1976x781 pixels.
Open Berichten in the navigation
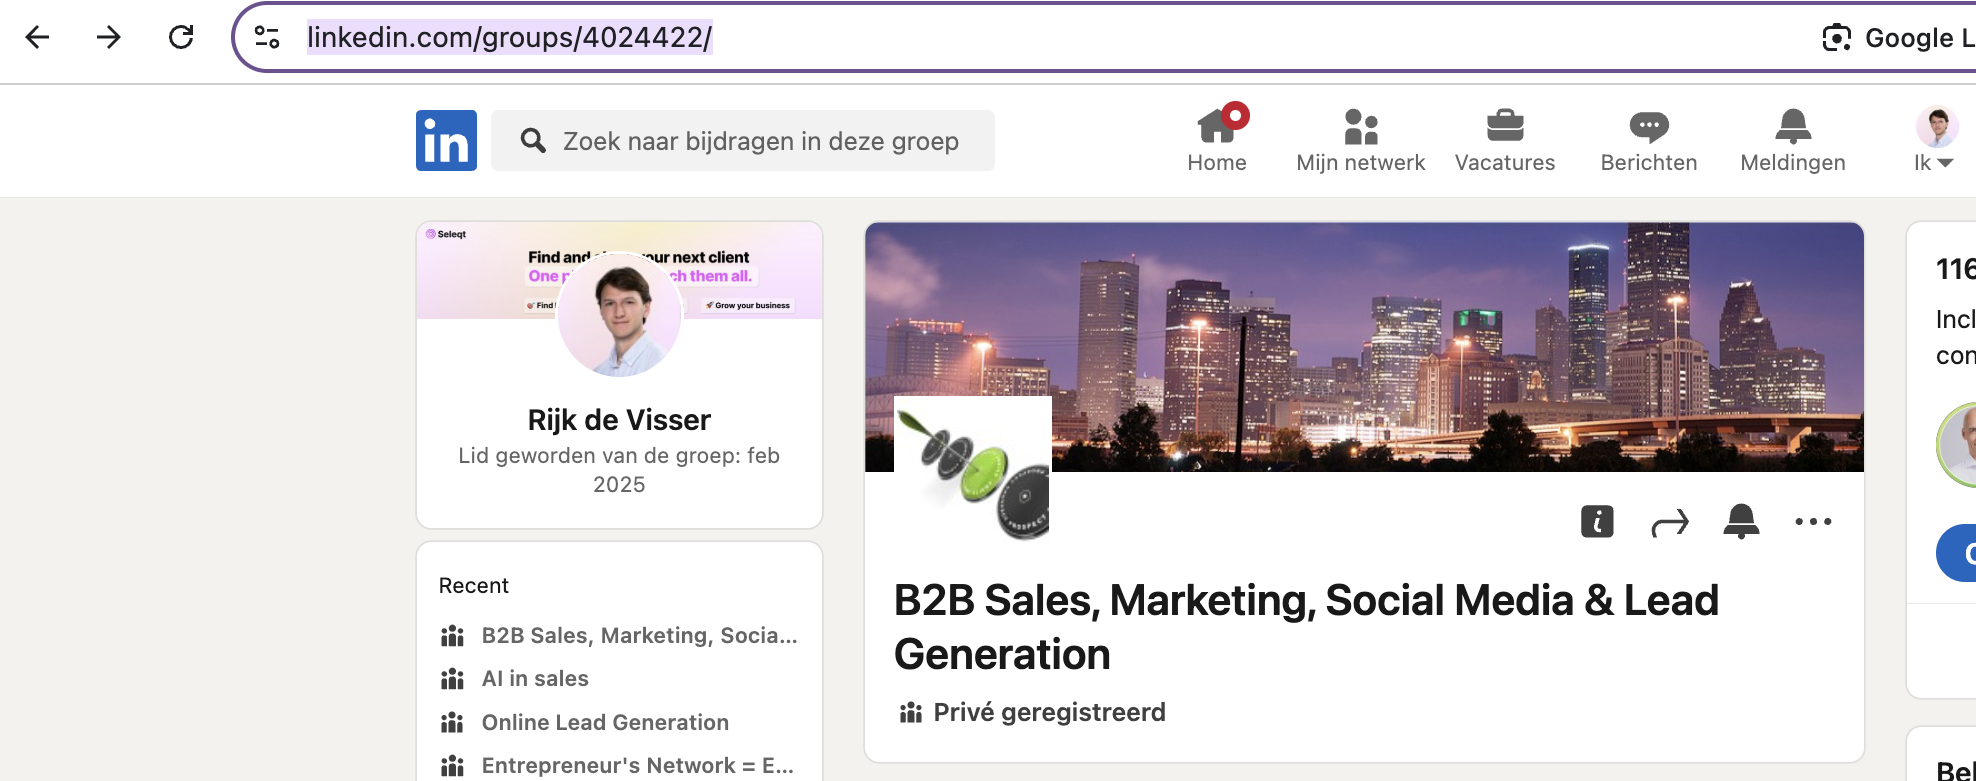[x=1648, y=140]
